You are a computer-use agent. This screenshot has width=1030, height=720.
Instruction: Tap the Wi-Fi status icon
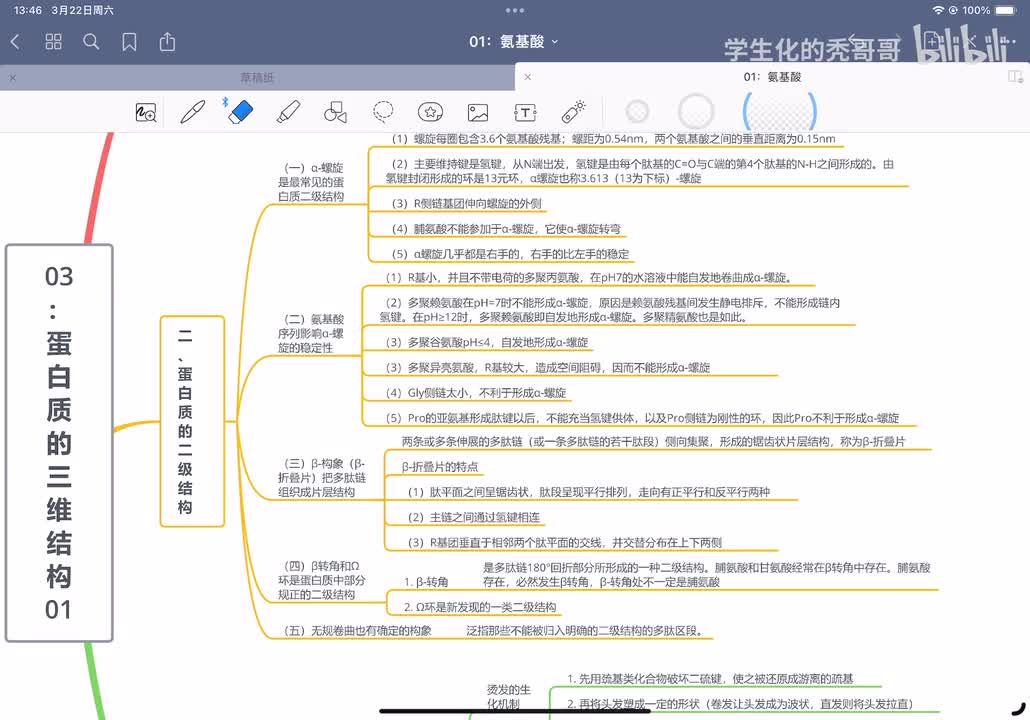[x=938, y=10]
